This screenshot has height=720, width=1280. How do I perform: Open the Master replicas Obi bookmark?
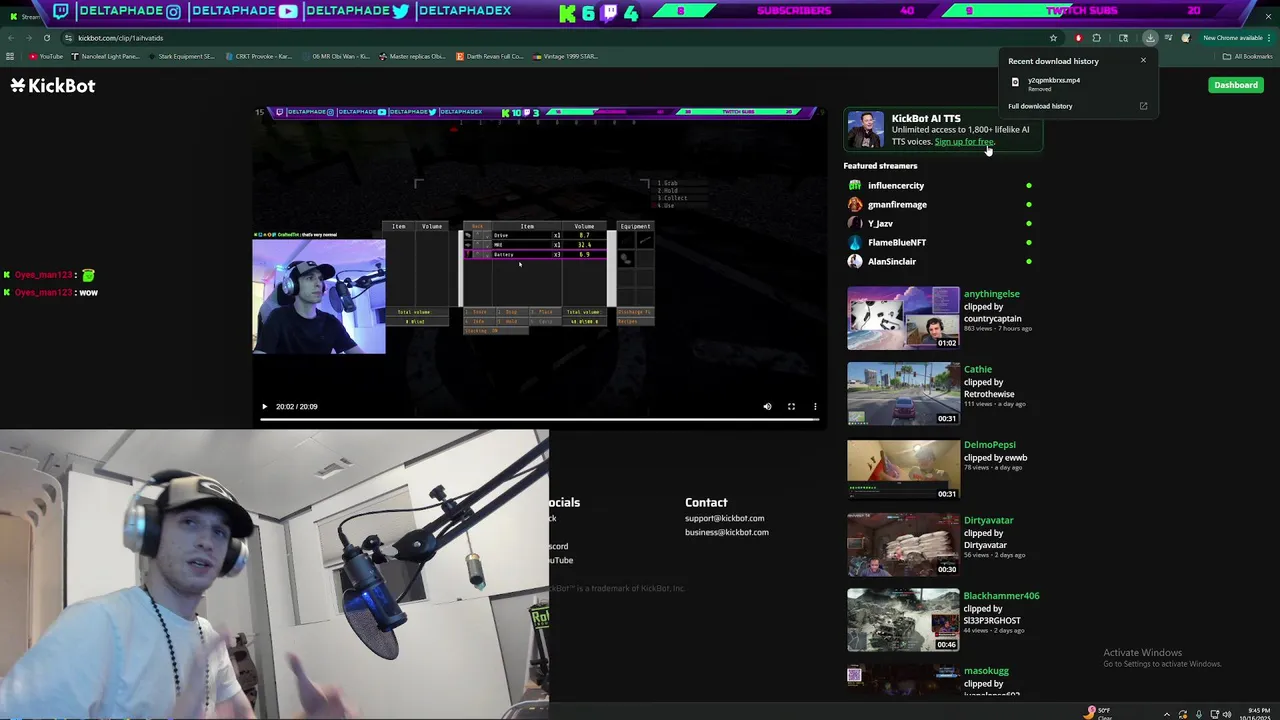pyautogui.click(x=413, y=56)
